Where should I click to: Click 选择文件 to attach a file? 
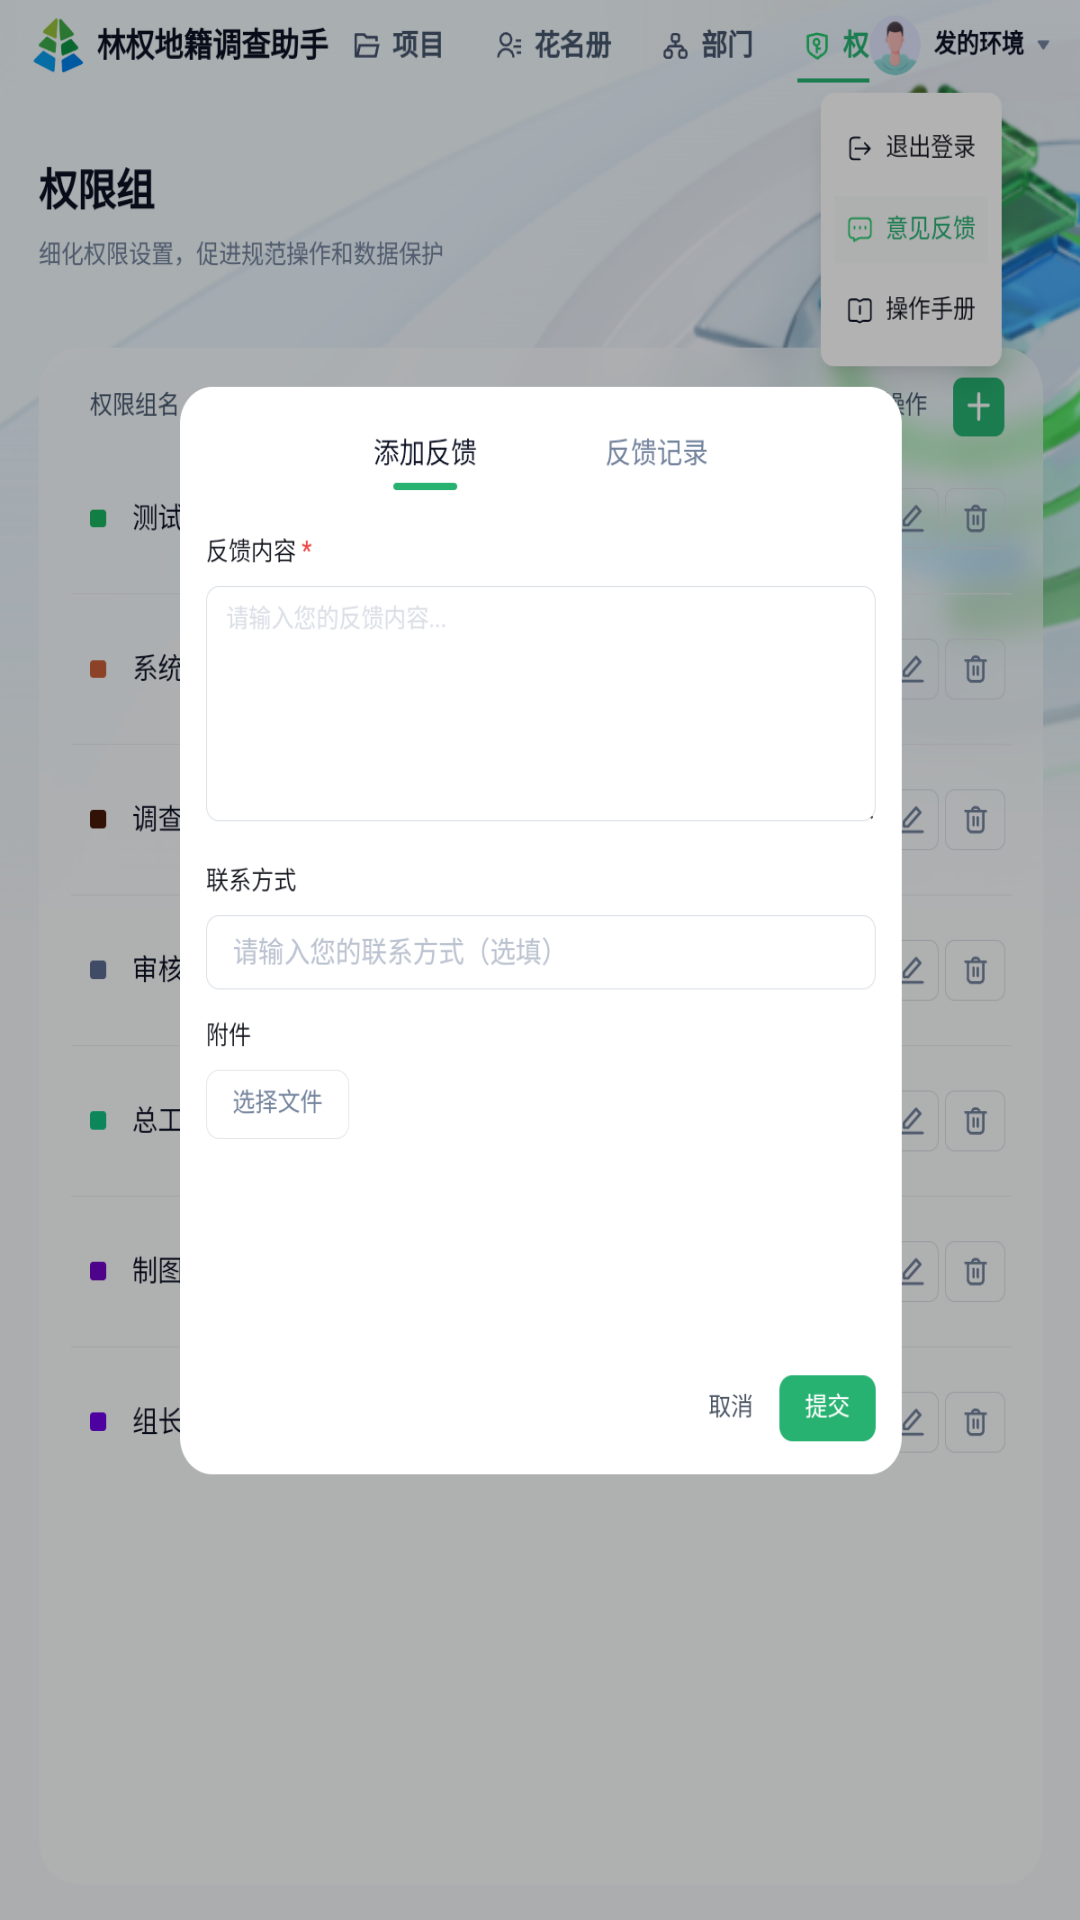coord(277,1103)
